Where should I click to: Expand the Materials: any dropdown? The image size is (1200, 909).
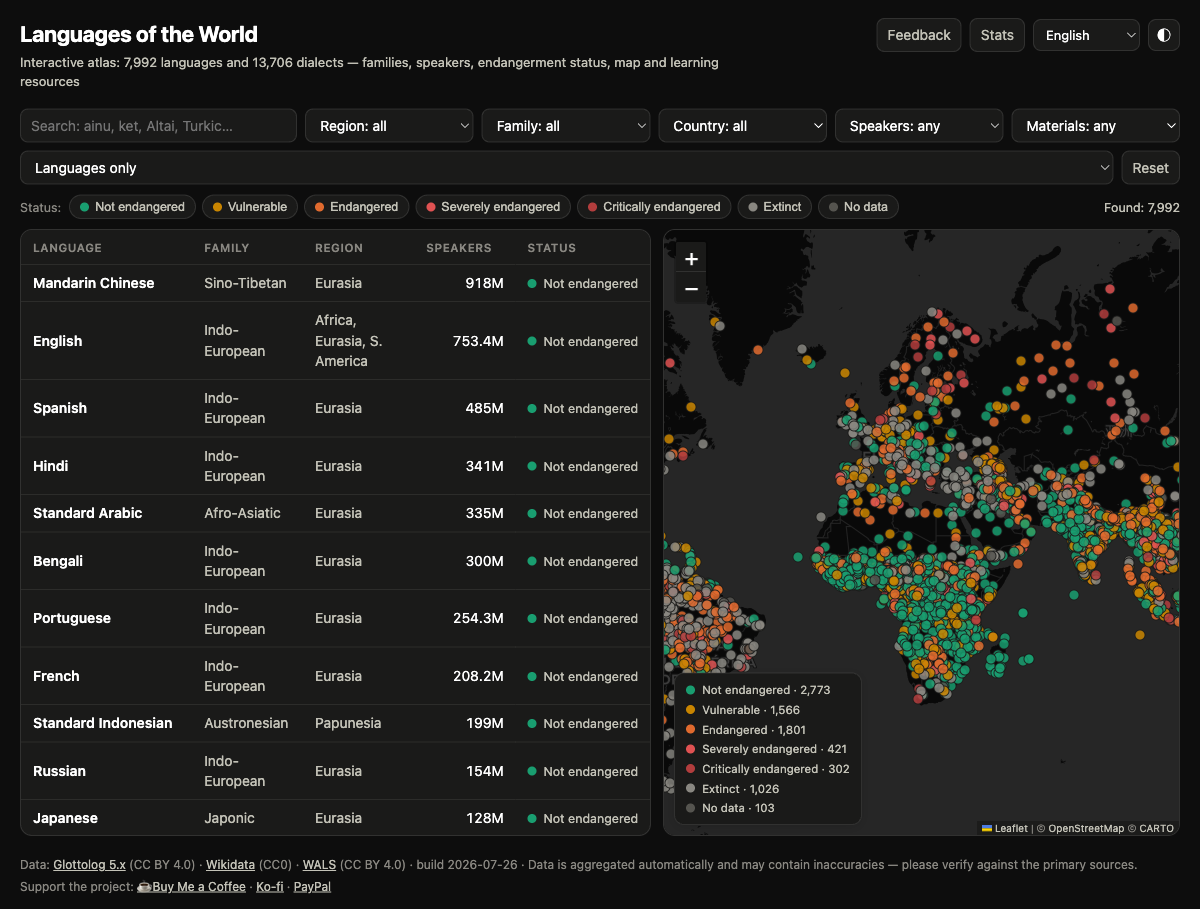pos(1096,126)
